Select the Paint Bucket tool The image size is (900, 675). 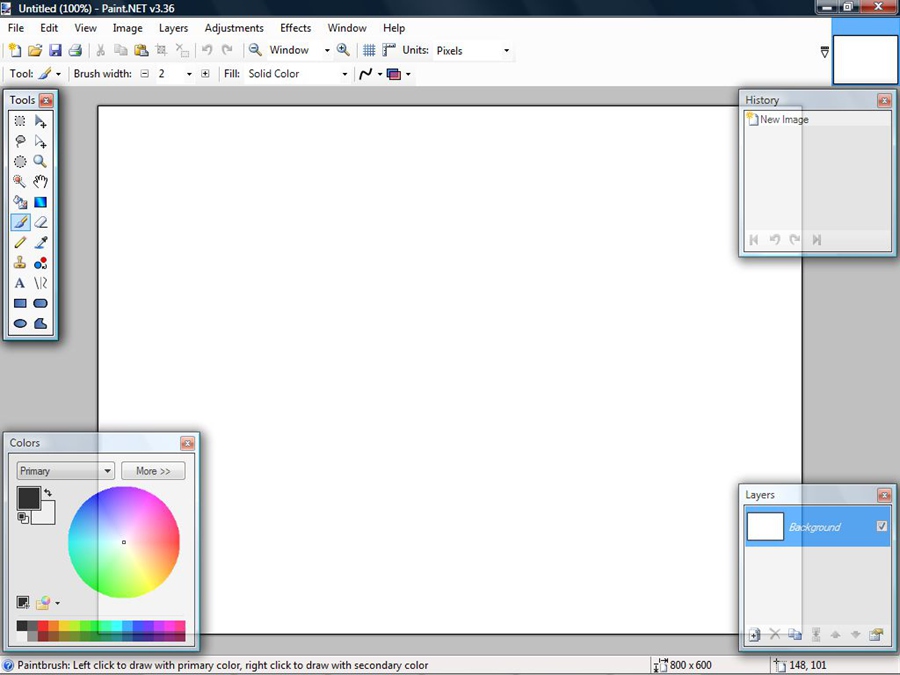[x=20, y=202]
